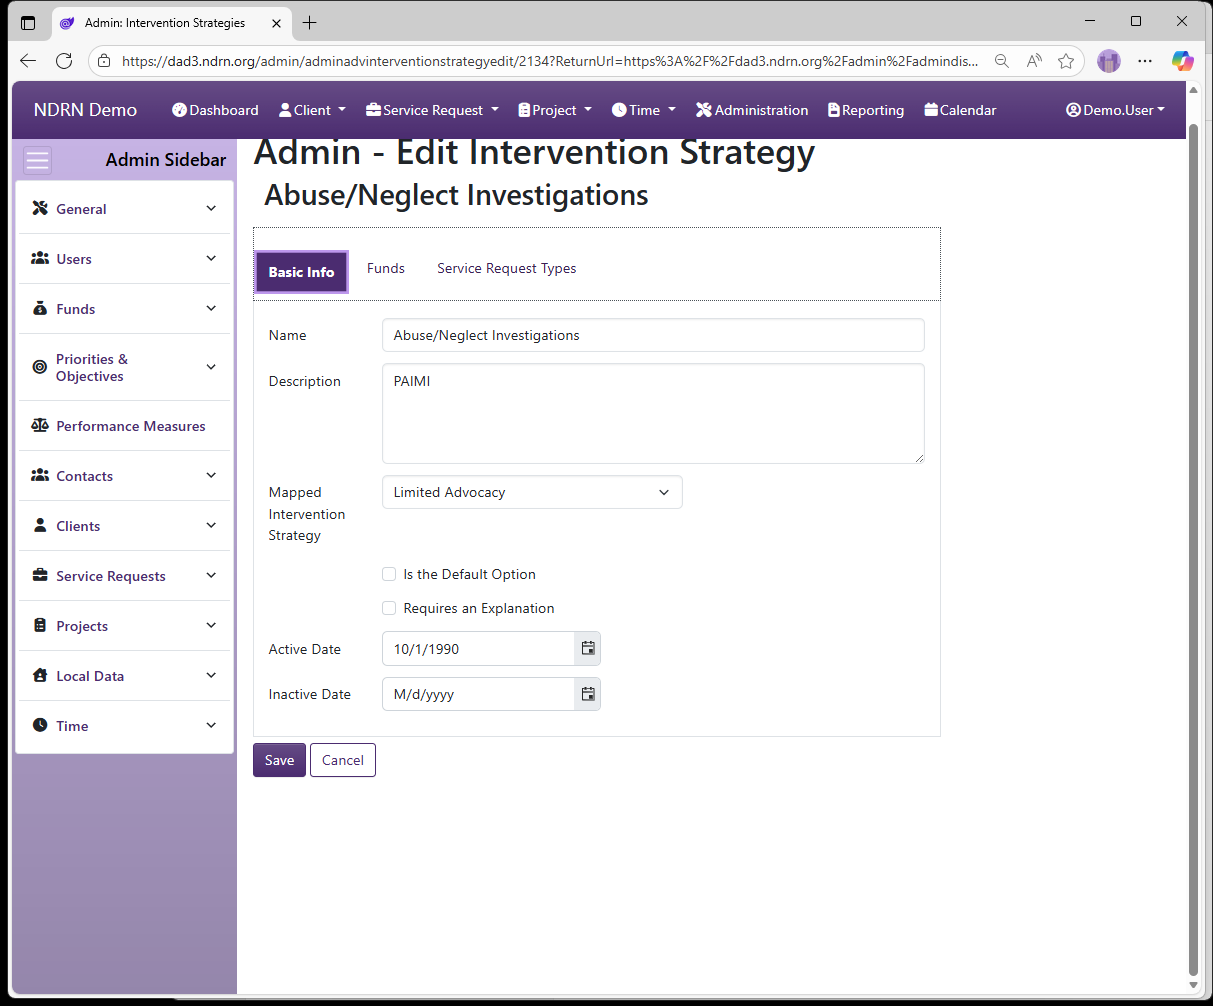This screenshot has width=1213, height=1006.
Task: Click the Priorities & Objectives target icon
Action: click(40, 367)
